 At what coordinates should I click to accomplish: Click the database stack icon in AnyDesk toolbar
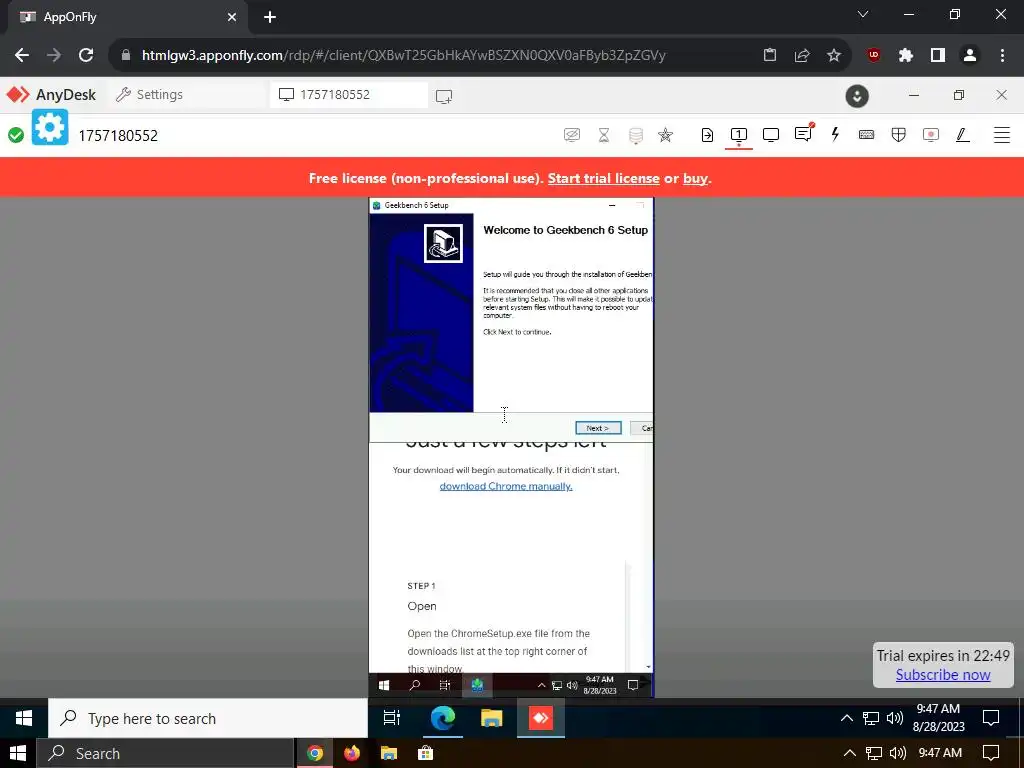tap(635, 135)
